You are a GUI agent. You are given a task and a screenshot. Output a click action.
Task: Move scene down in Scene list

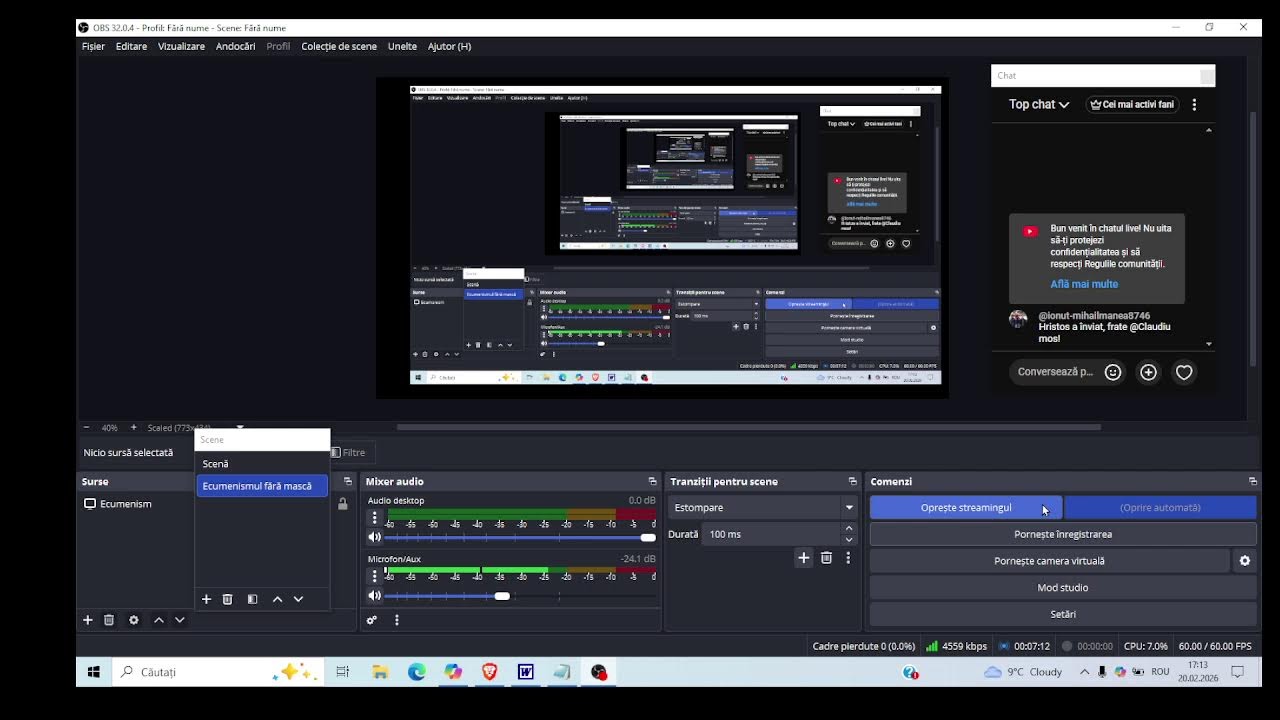298,599
